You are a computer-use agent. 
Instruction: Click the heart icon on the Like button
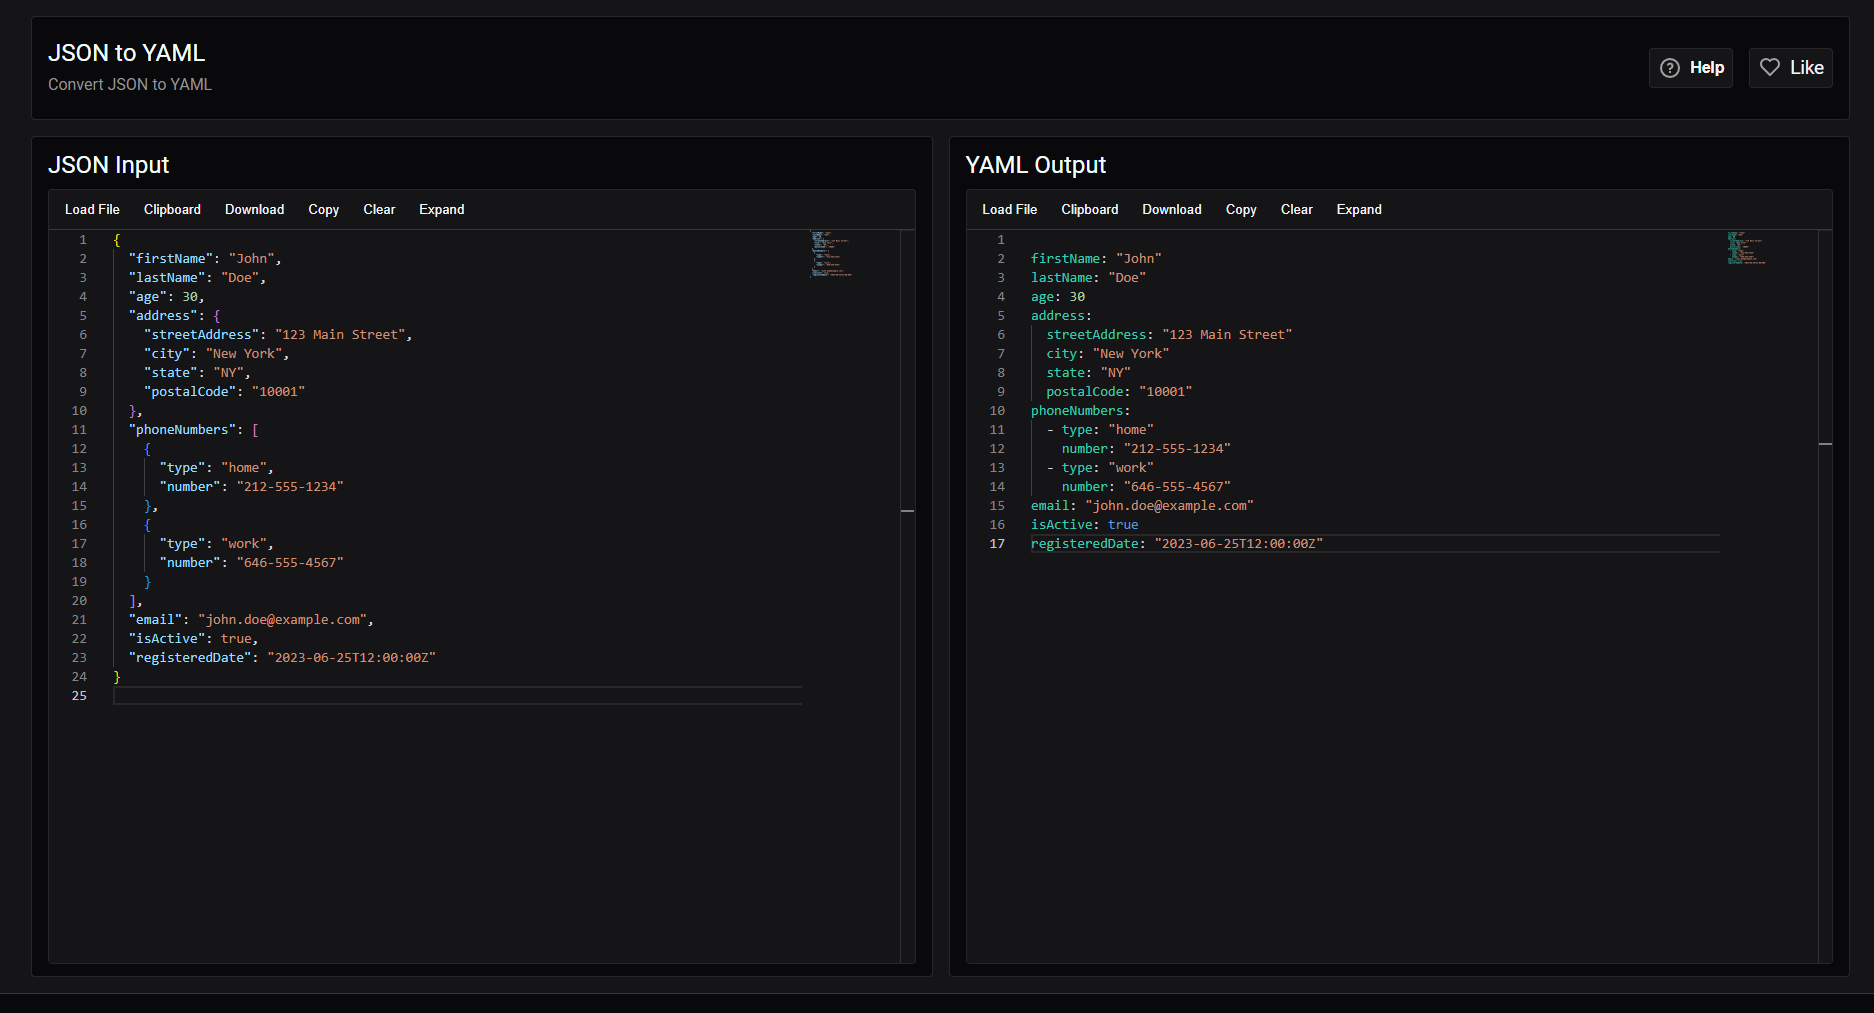[1770, 67]
